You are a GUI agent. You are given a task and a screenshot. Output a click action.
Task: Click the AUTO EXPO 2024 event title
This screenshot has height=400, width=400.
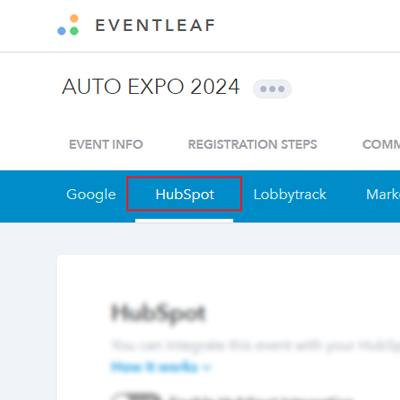[x=151, y=87]
